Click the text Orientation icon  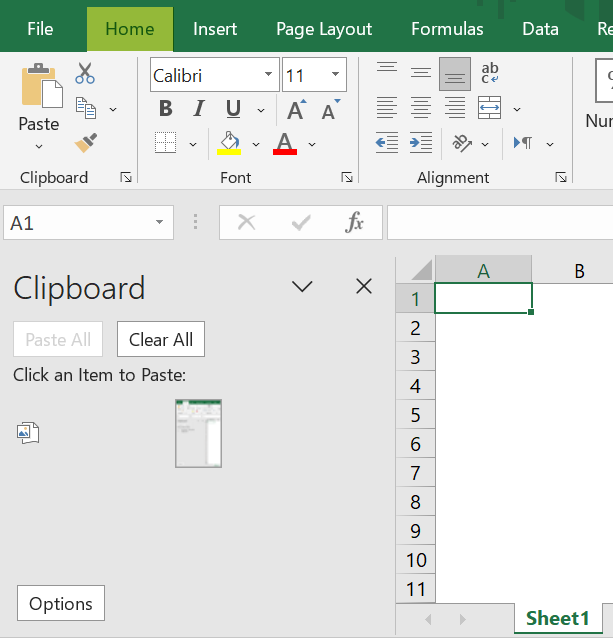pos(462,143)
